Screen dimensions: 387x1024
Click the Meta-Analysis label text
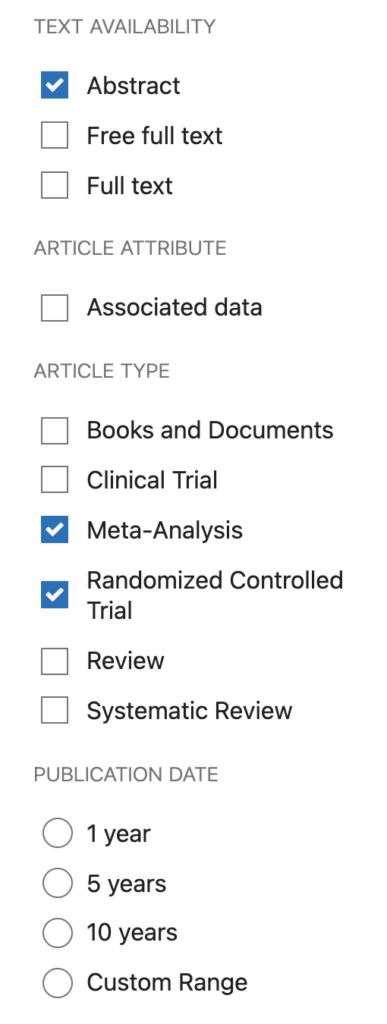164,530
